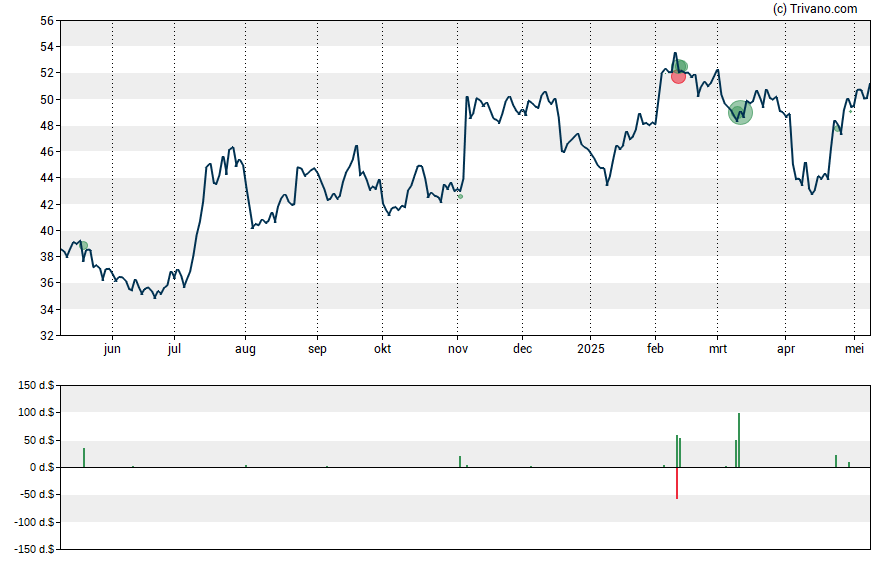Click the 'sep' month label

317,349
